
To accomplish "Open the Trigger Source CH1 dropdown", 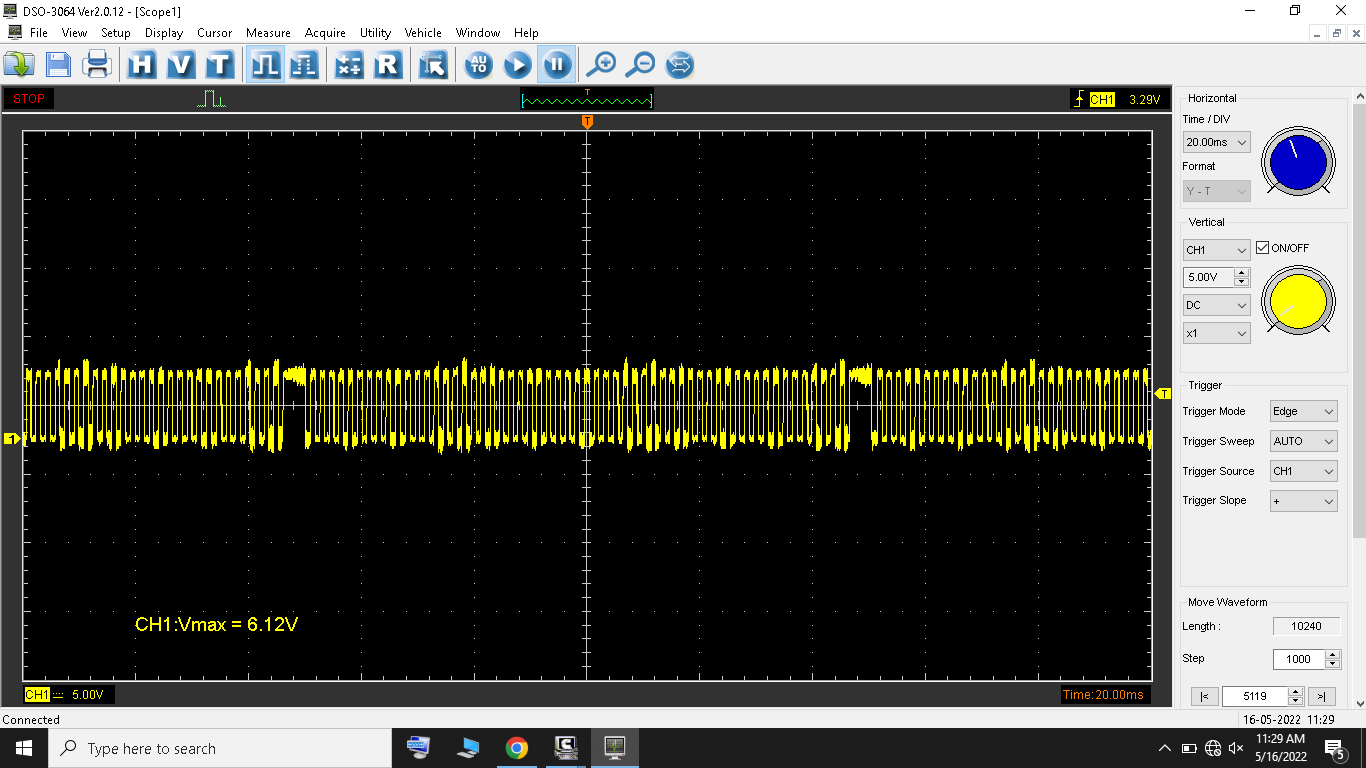I will coord(1303,471).
